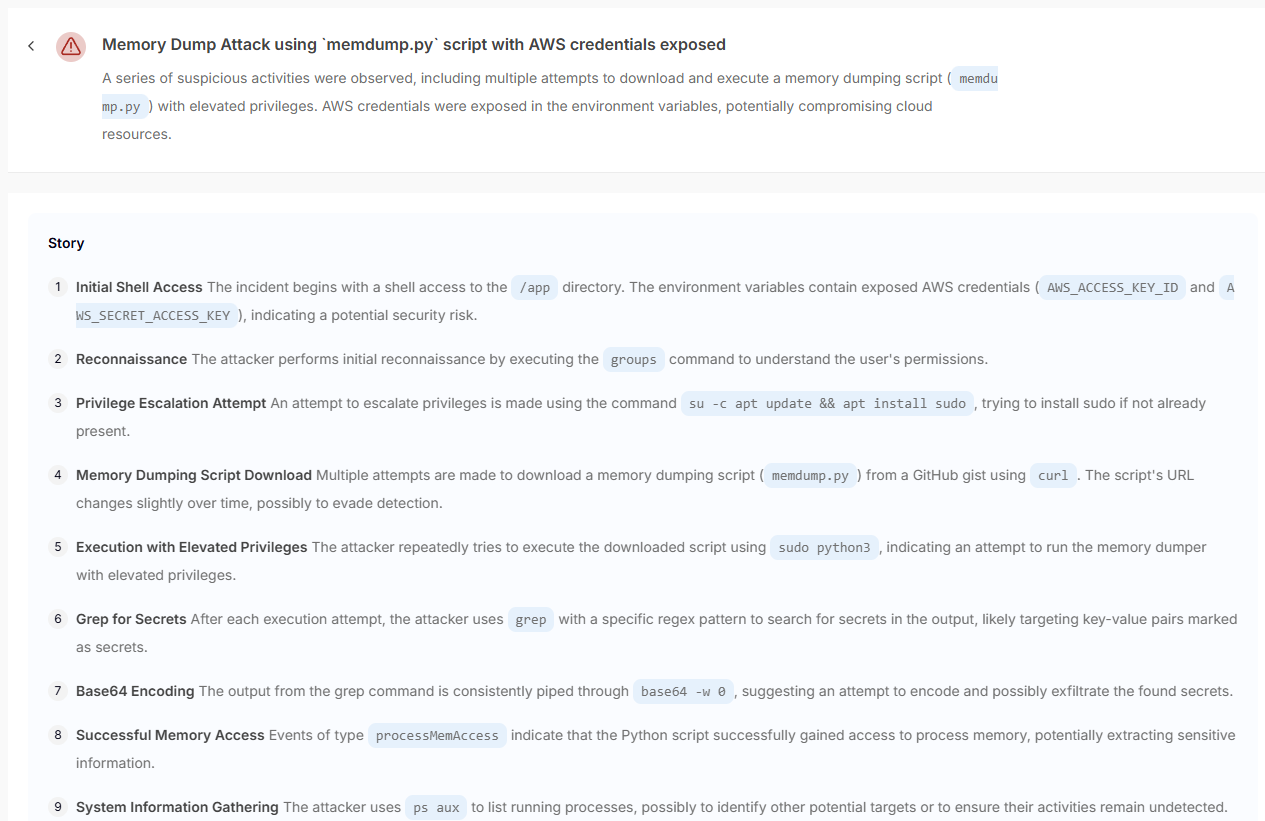The width and height of the screenshot is (1265, 821).
Task: Click the processMemAccess event type chip
Action: 437,736
